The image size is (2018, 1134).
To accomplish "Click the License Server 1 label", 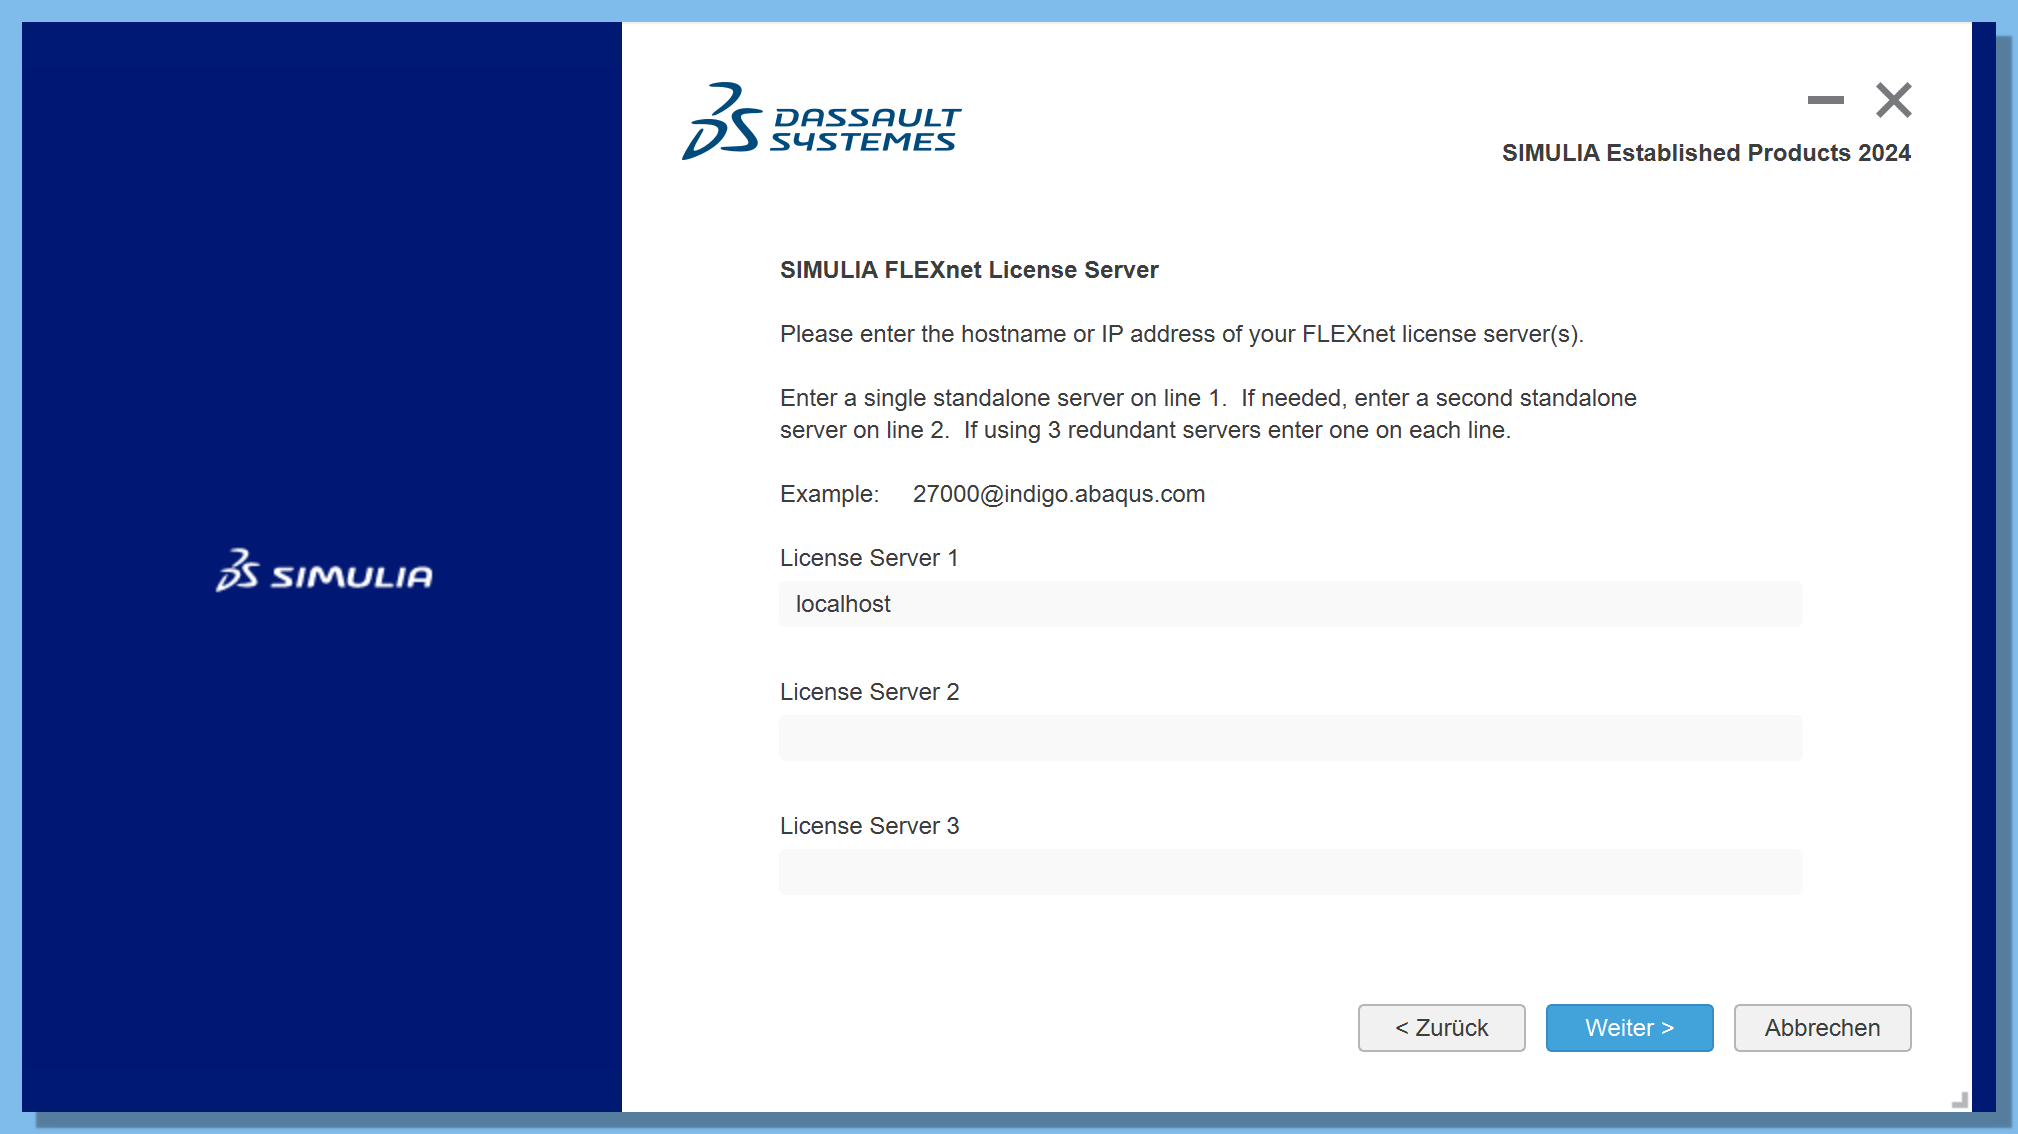I will pyautogui.click(x=869, y=558).
